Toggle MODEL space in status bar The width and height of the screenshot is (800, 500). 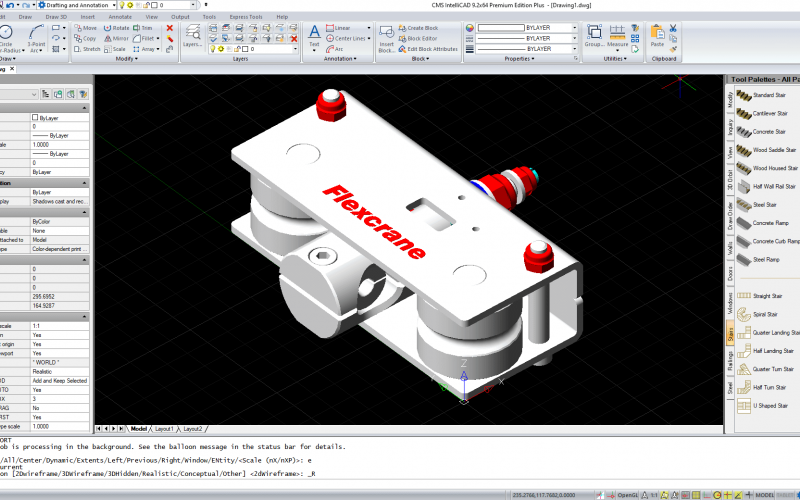pyautogui.click(x=766, y=494)
